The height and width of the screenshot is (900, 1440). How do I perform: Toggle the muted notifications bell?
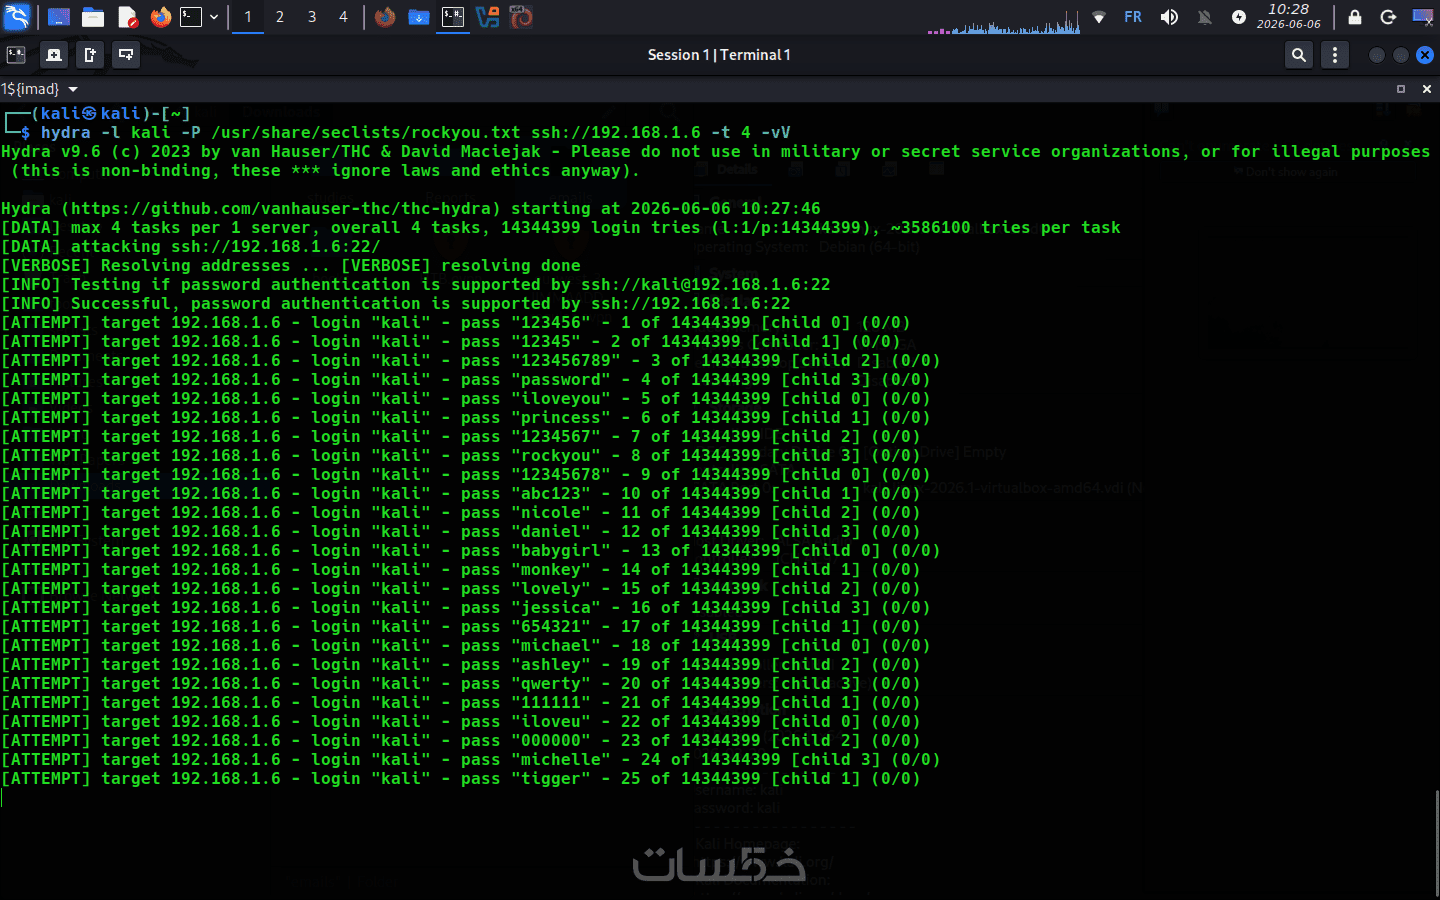(x=1205, y=17)
